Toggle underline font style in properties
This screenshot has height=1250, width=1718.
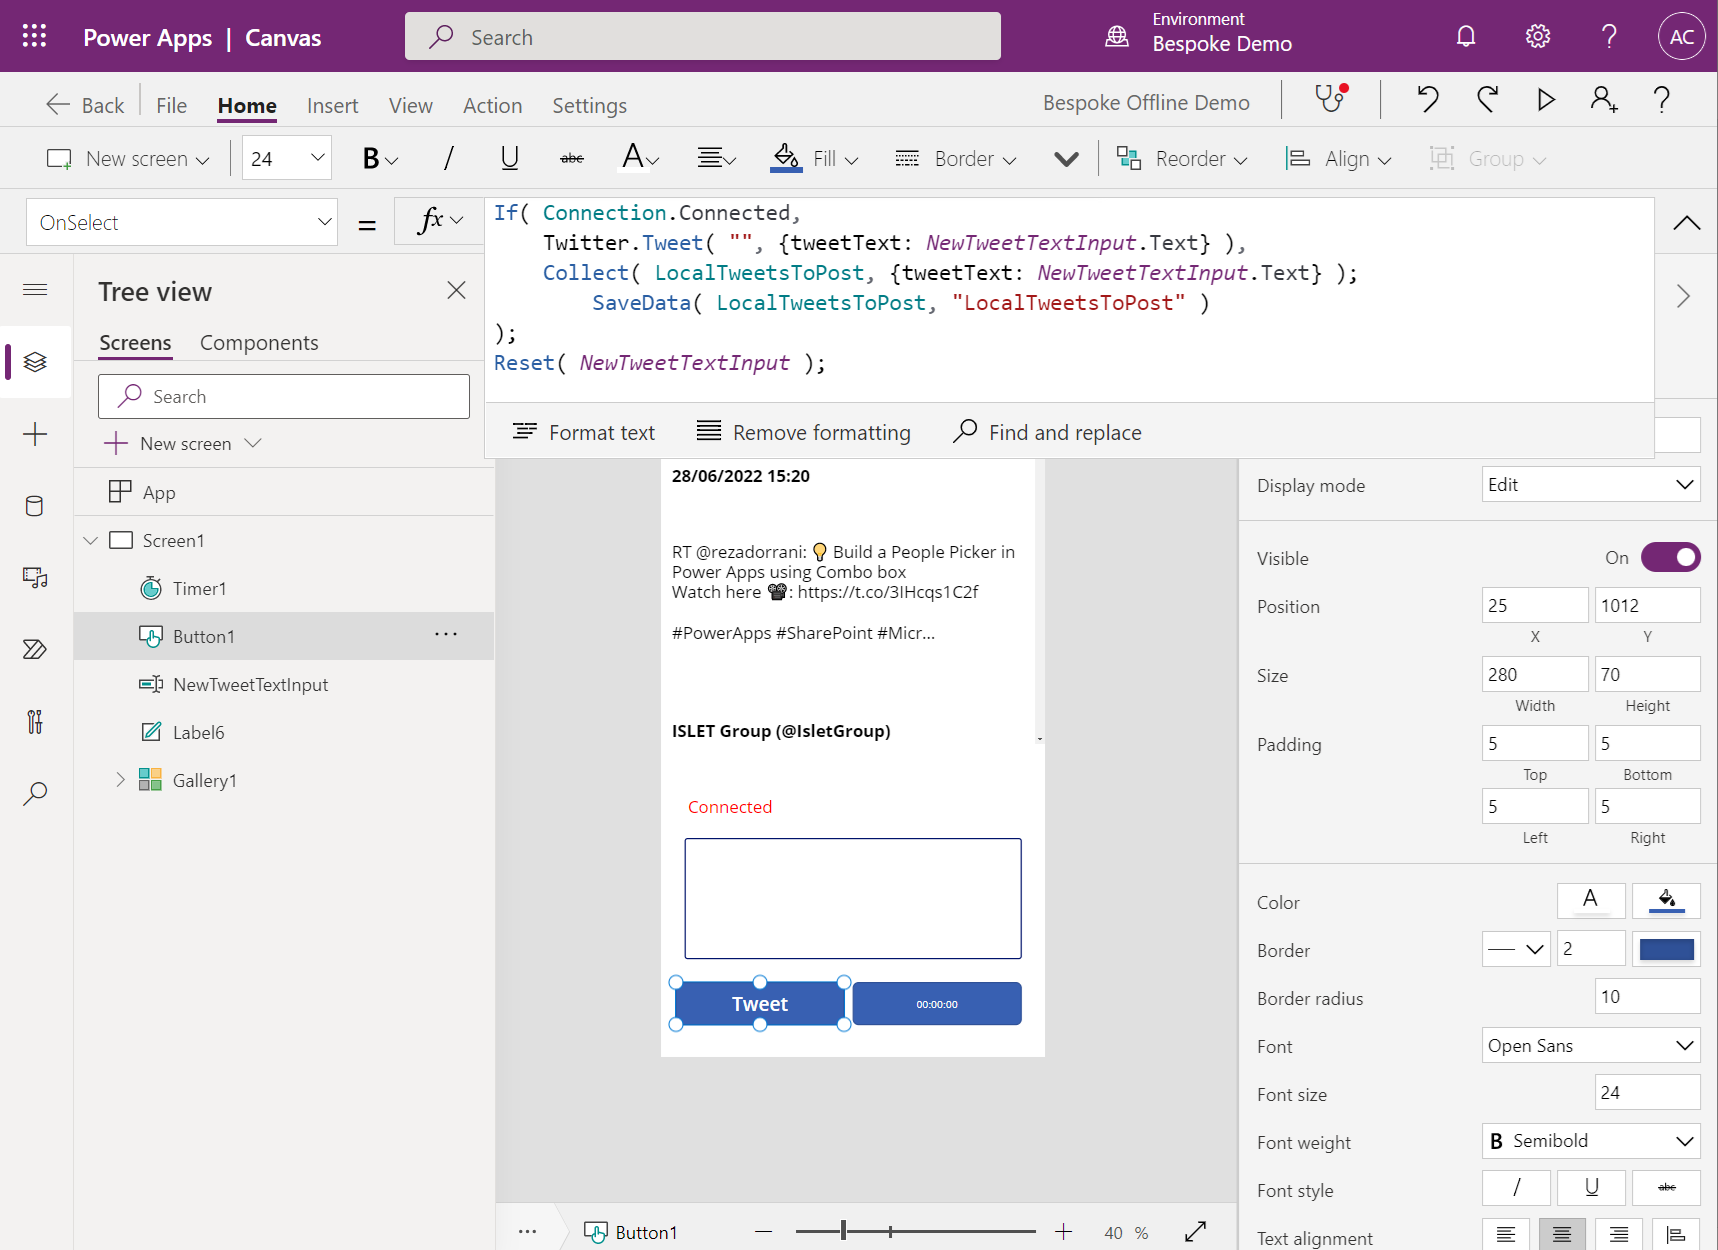1592,1188
